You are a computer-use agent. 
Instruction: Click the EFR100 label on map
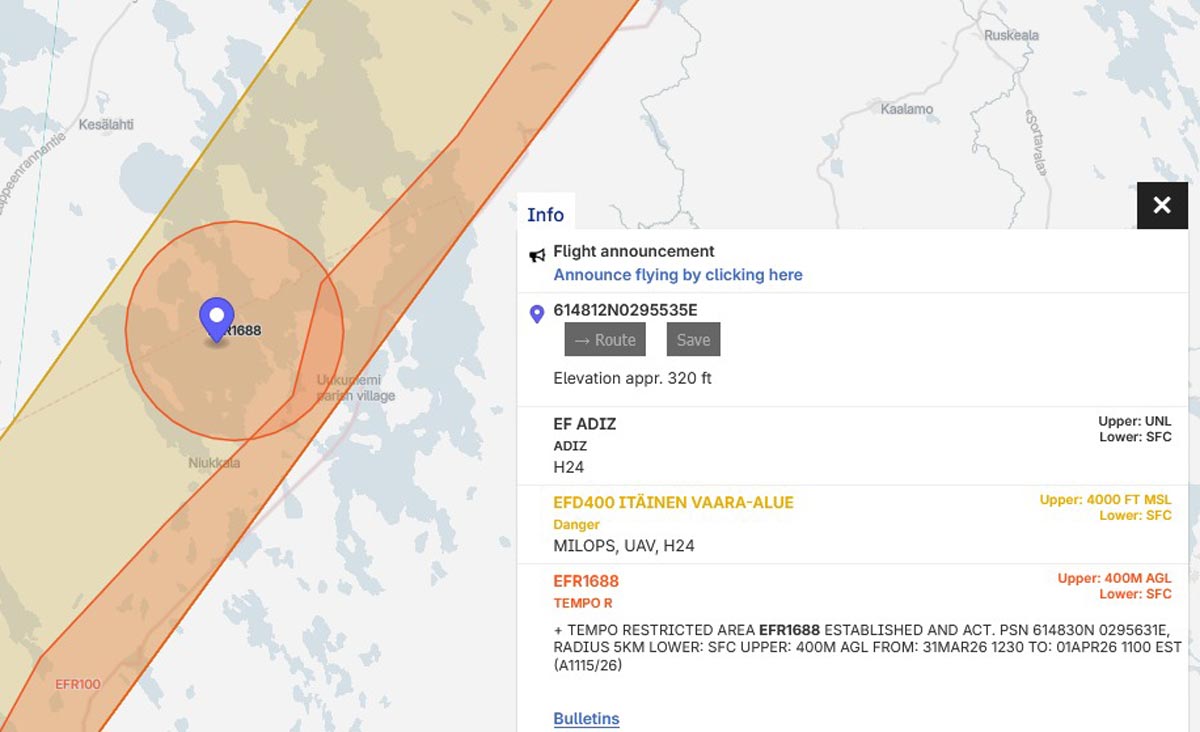click(x=78, y=684)
